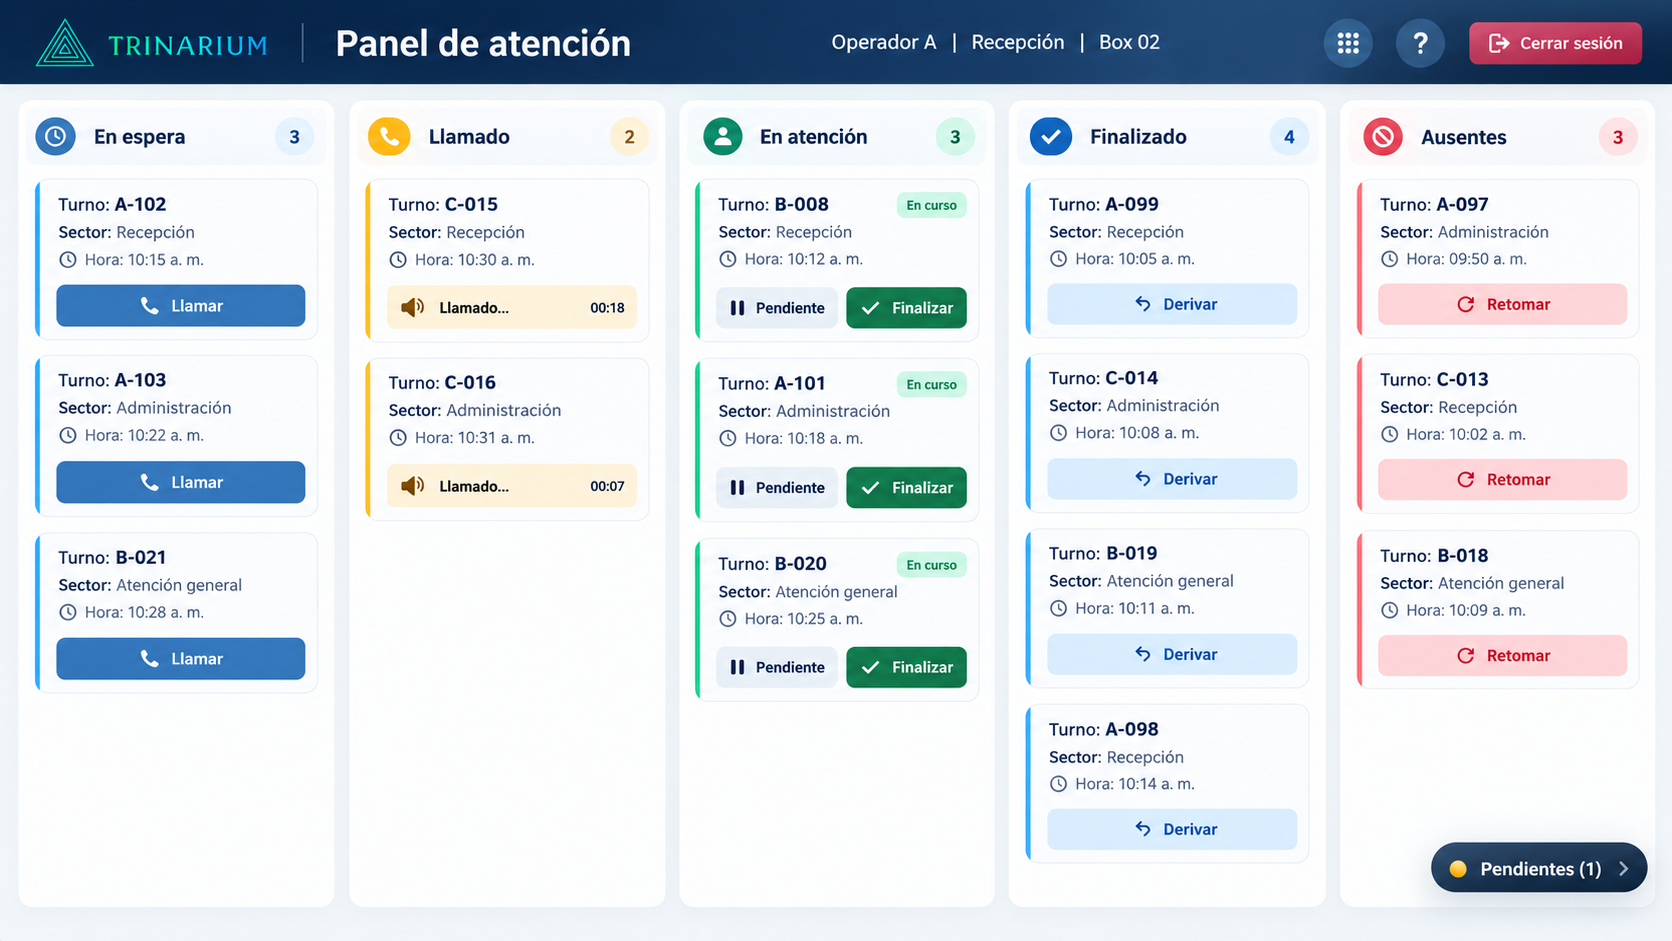Call turno A-102 with Llamar

click(181, 306)
